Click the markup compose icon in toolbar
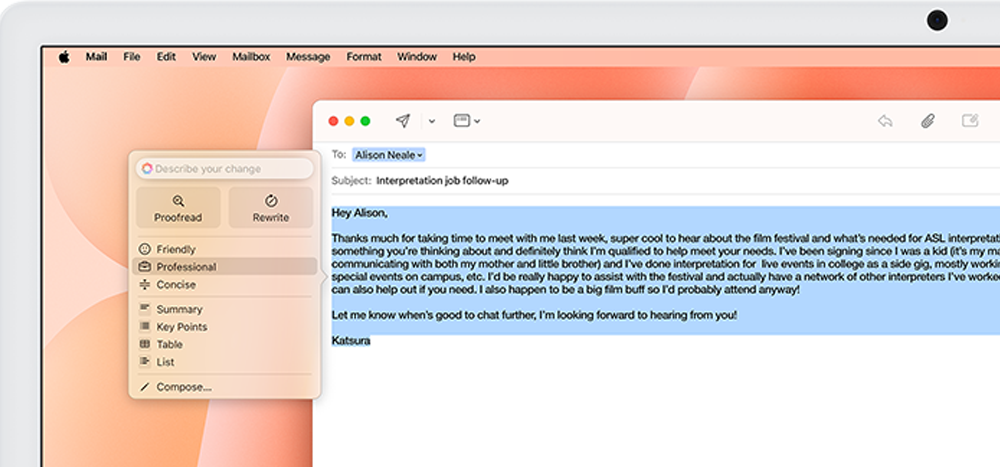The image size is (1000, 467). pyautogui.click(x=969, y=121)
